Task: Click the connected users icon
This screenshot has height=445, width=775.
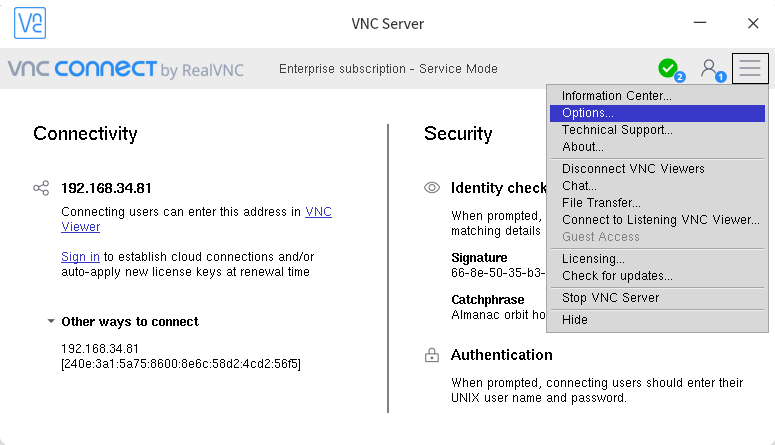Action: (x=710, y=68)
